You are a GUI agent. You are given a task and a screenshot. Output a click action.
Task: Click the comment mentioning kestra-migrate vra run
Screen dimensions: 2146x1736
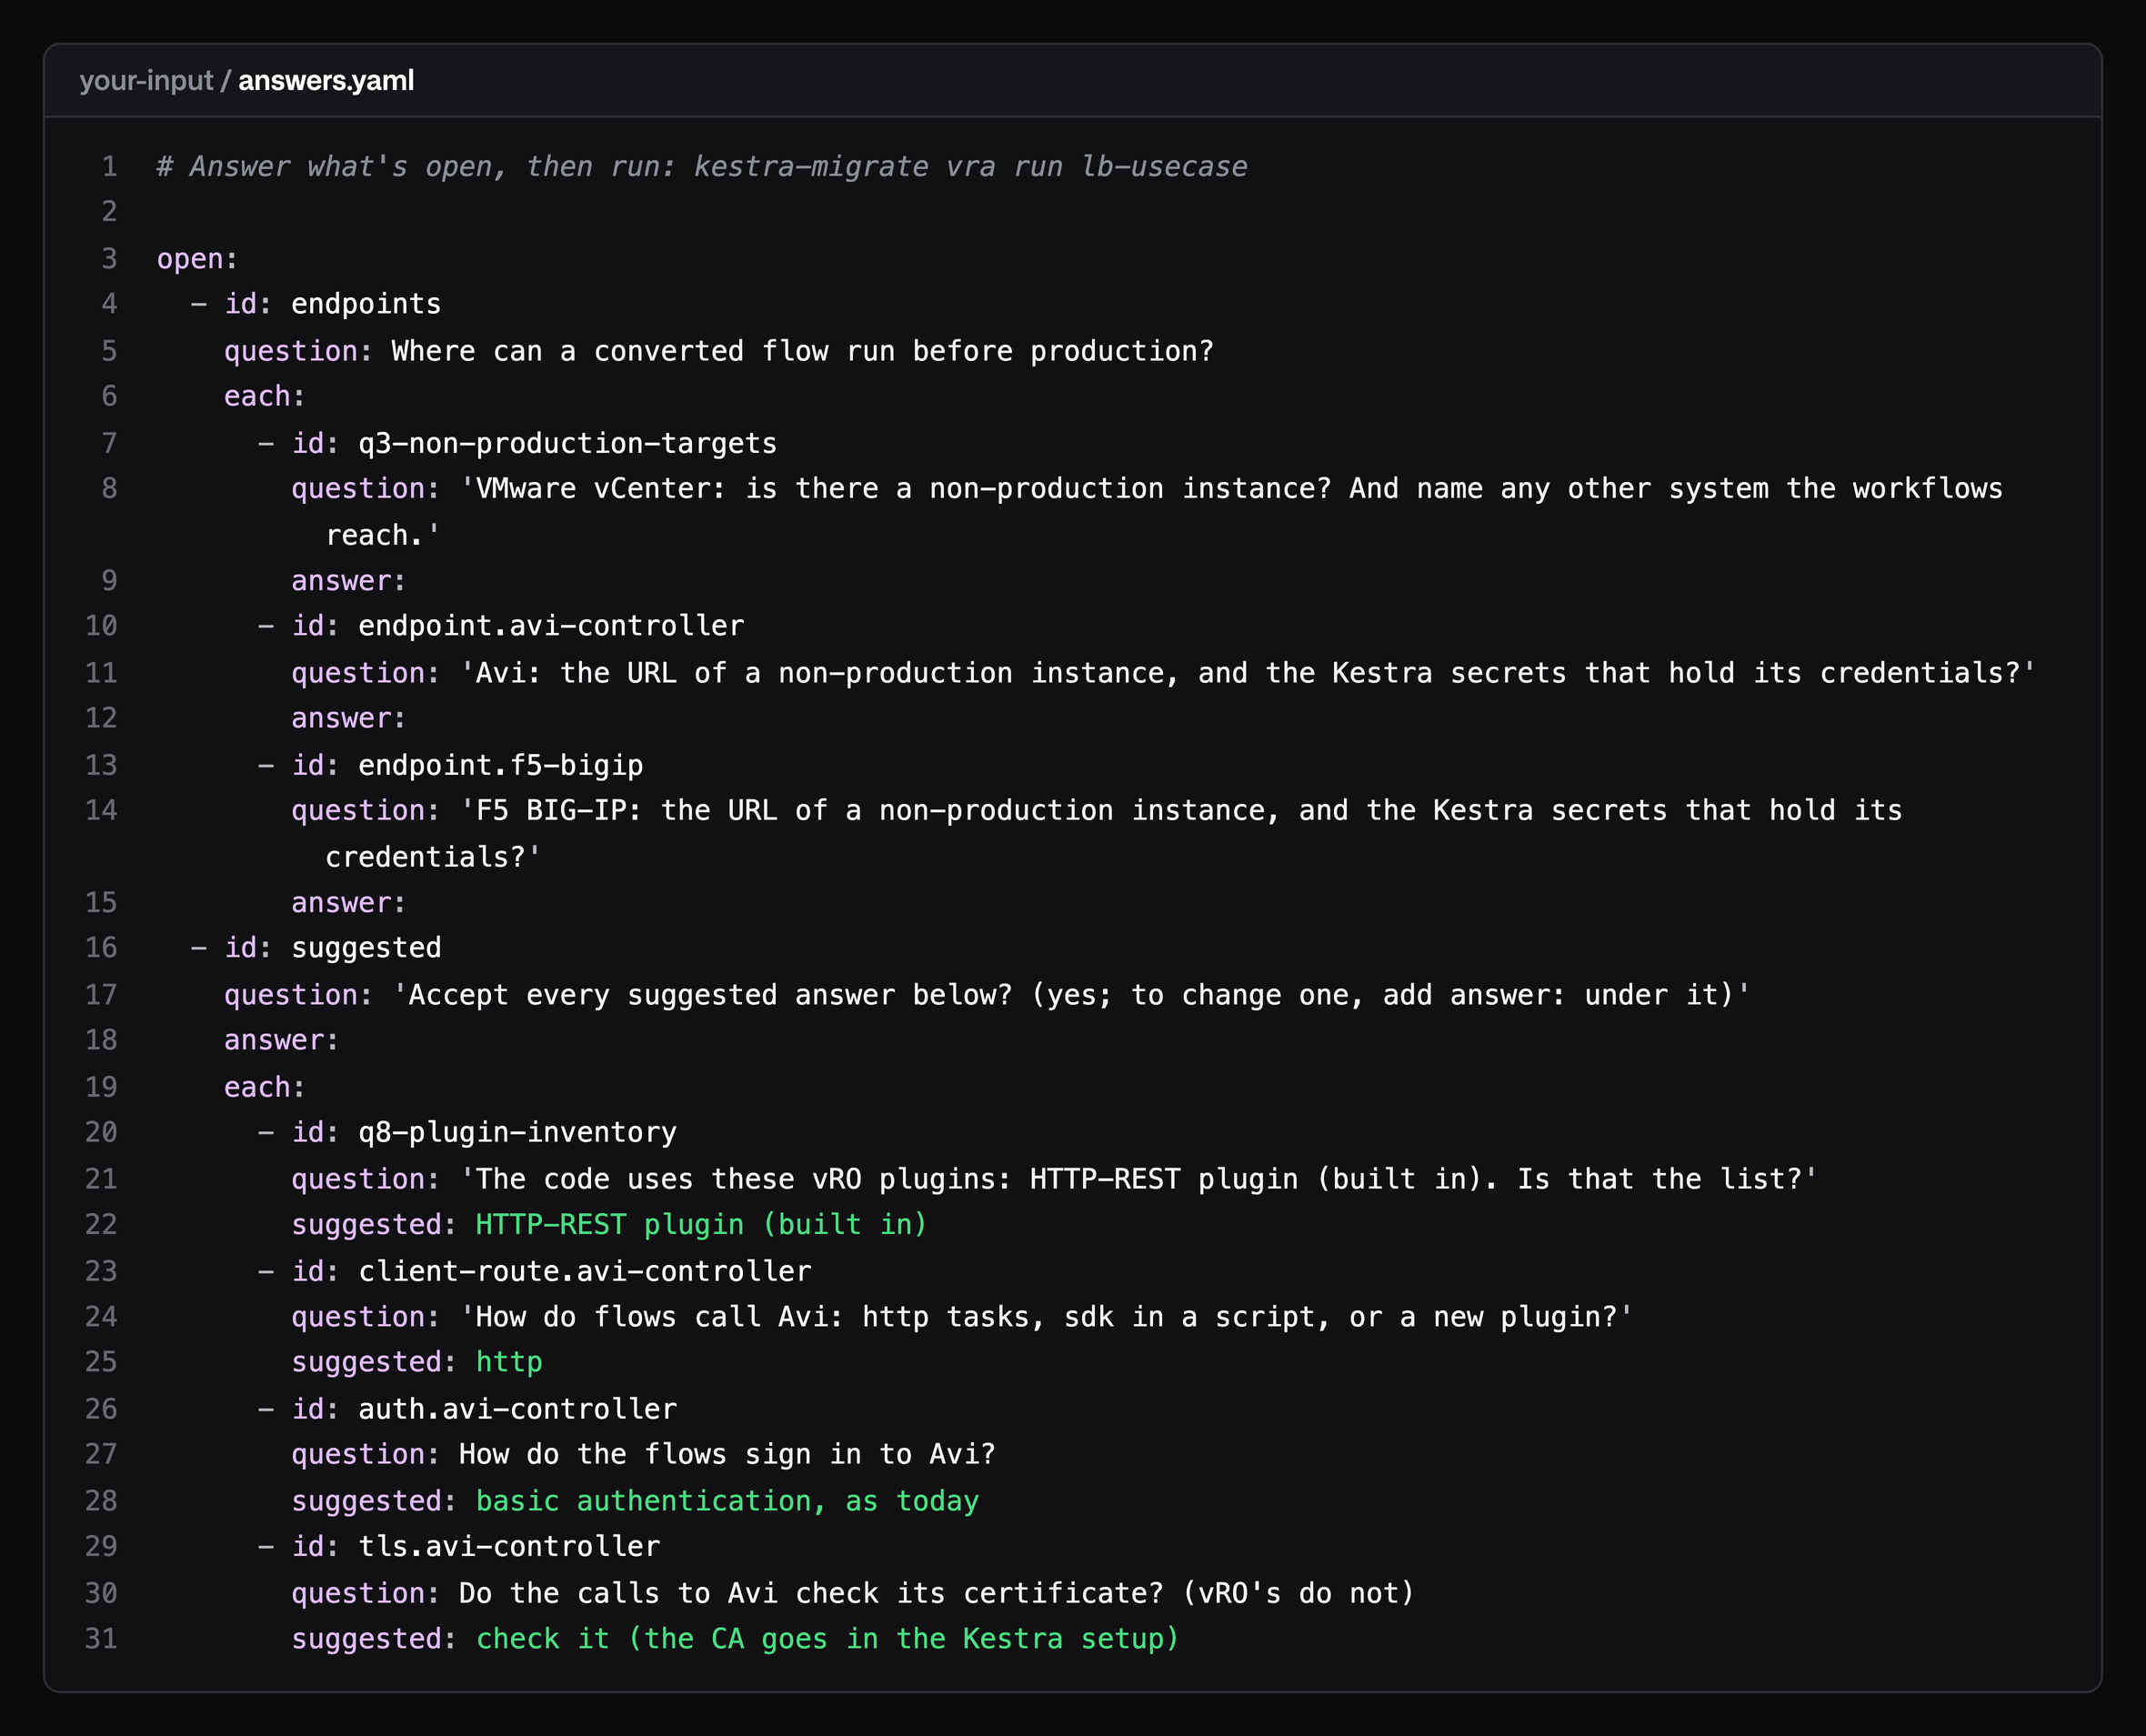tap(702, 166)
